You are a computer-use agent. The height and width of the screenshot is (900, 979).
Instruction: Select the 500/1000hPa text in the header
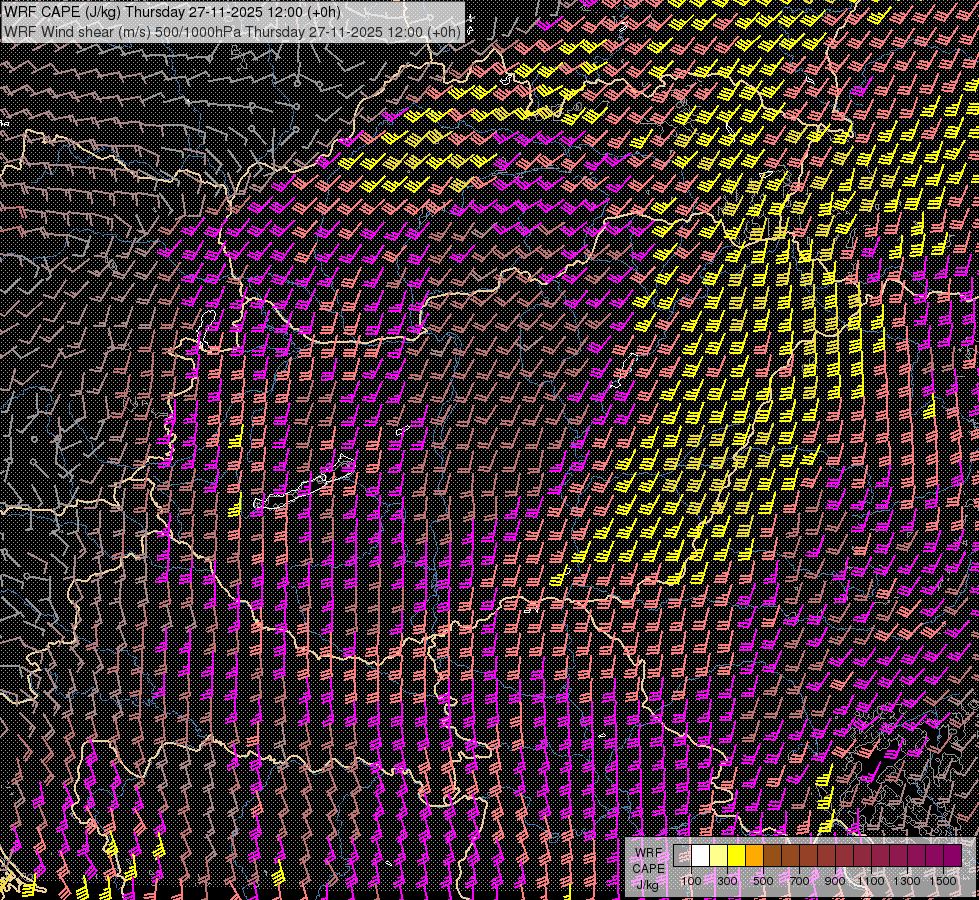pyautogui.click(x=198, y=32)
